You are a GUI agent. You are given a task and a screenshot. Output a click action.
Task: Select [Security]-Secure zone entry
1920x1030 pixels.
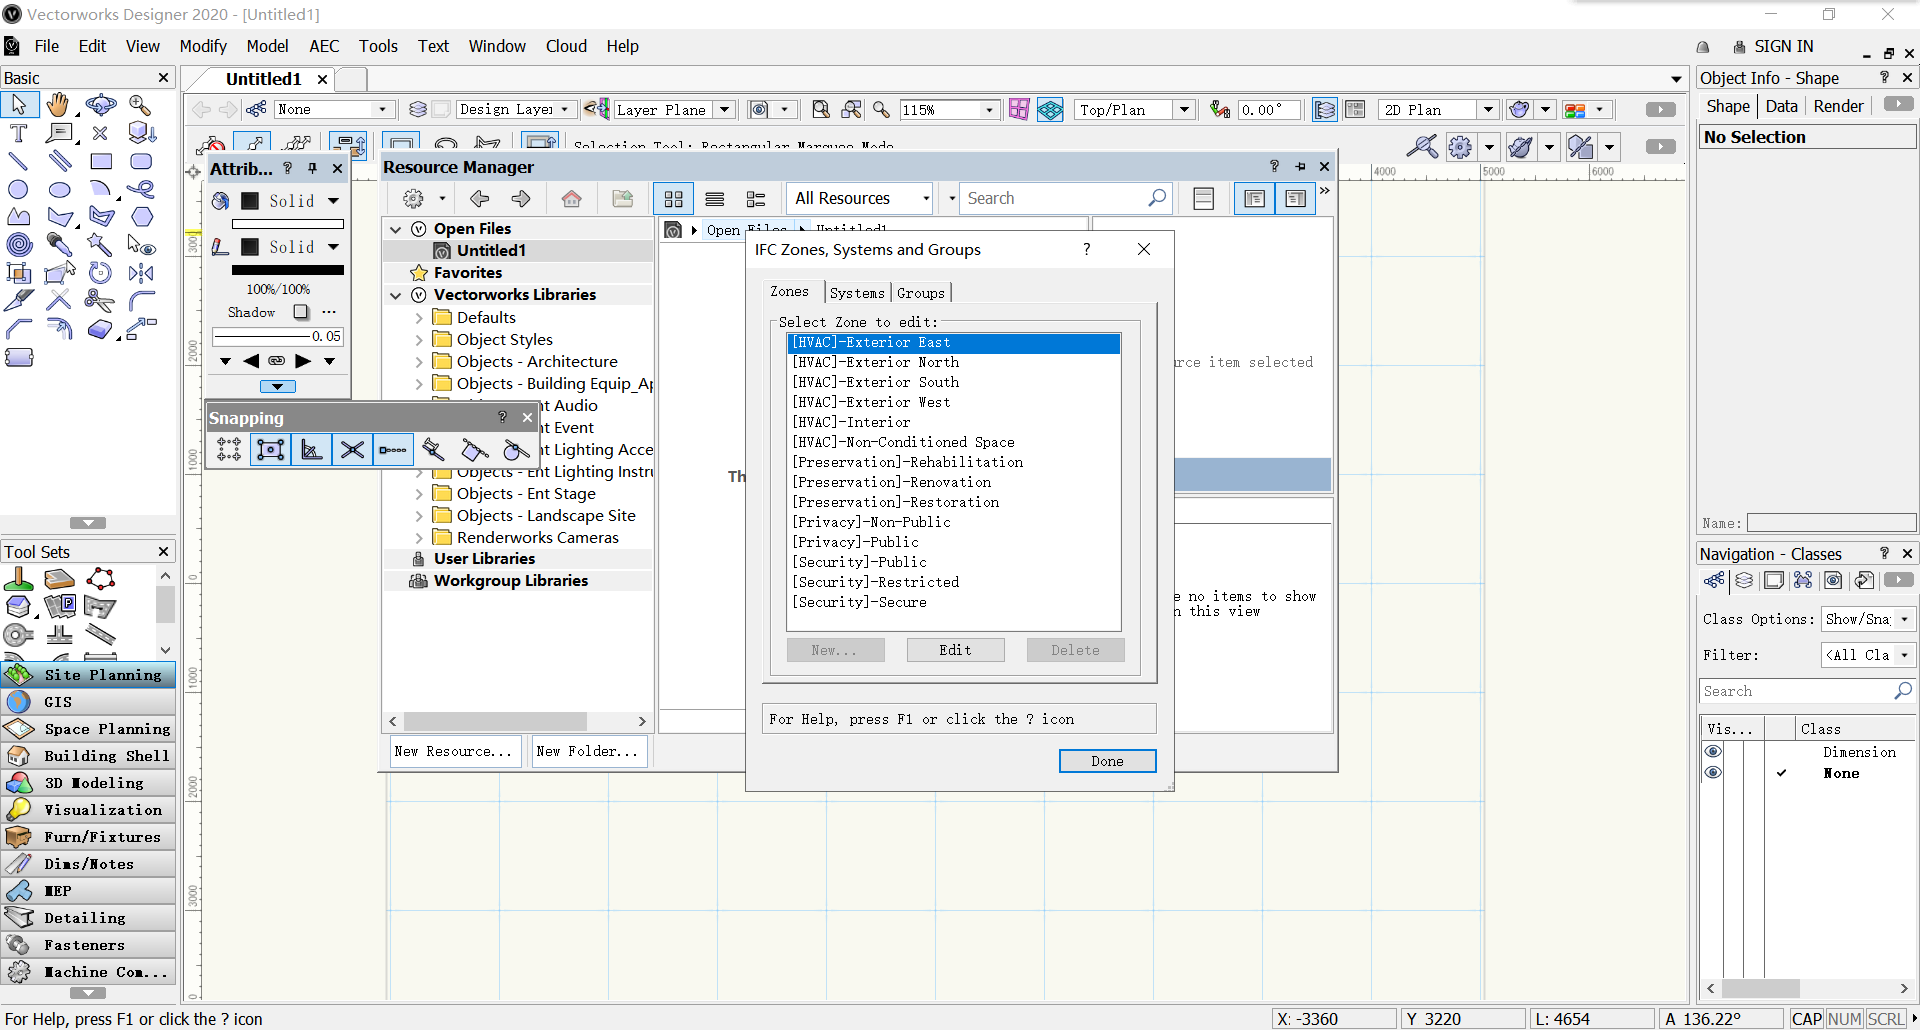(955, 602)
